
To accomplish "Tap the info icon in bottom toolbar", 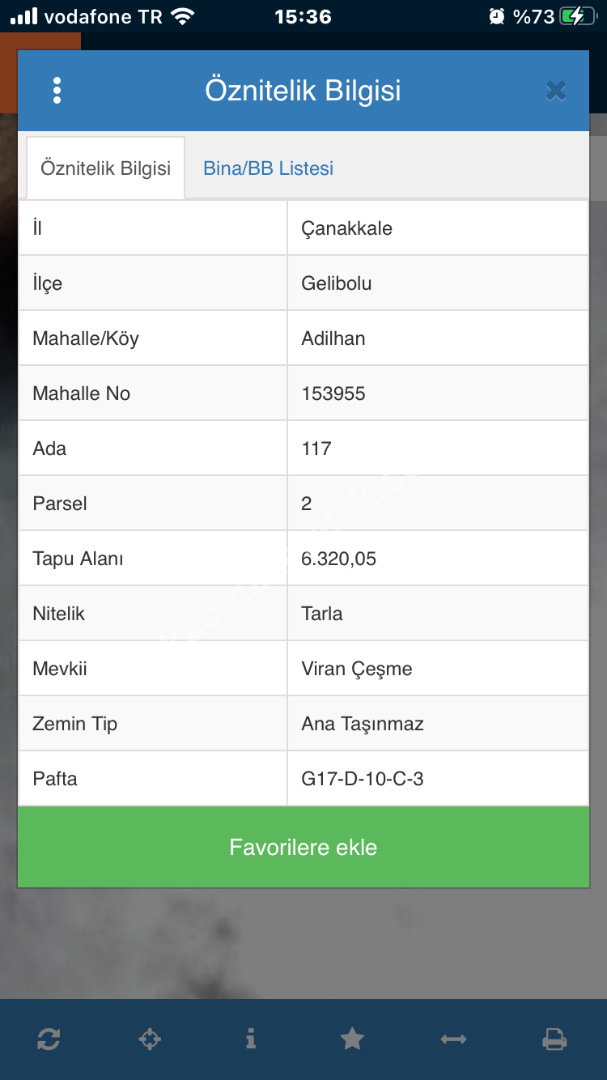I will coord(250,1039).
